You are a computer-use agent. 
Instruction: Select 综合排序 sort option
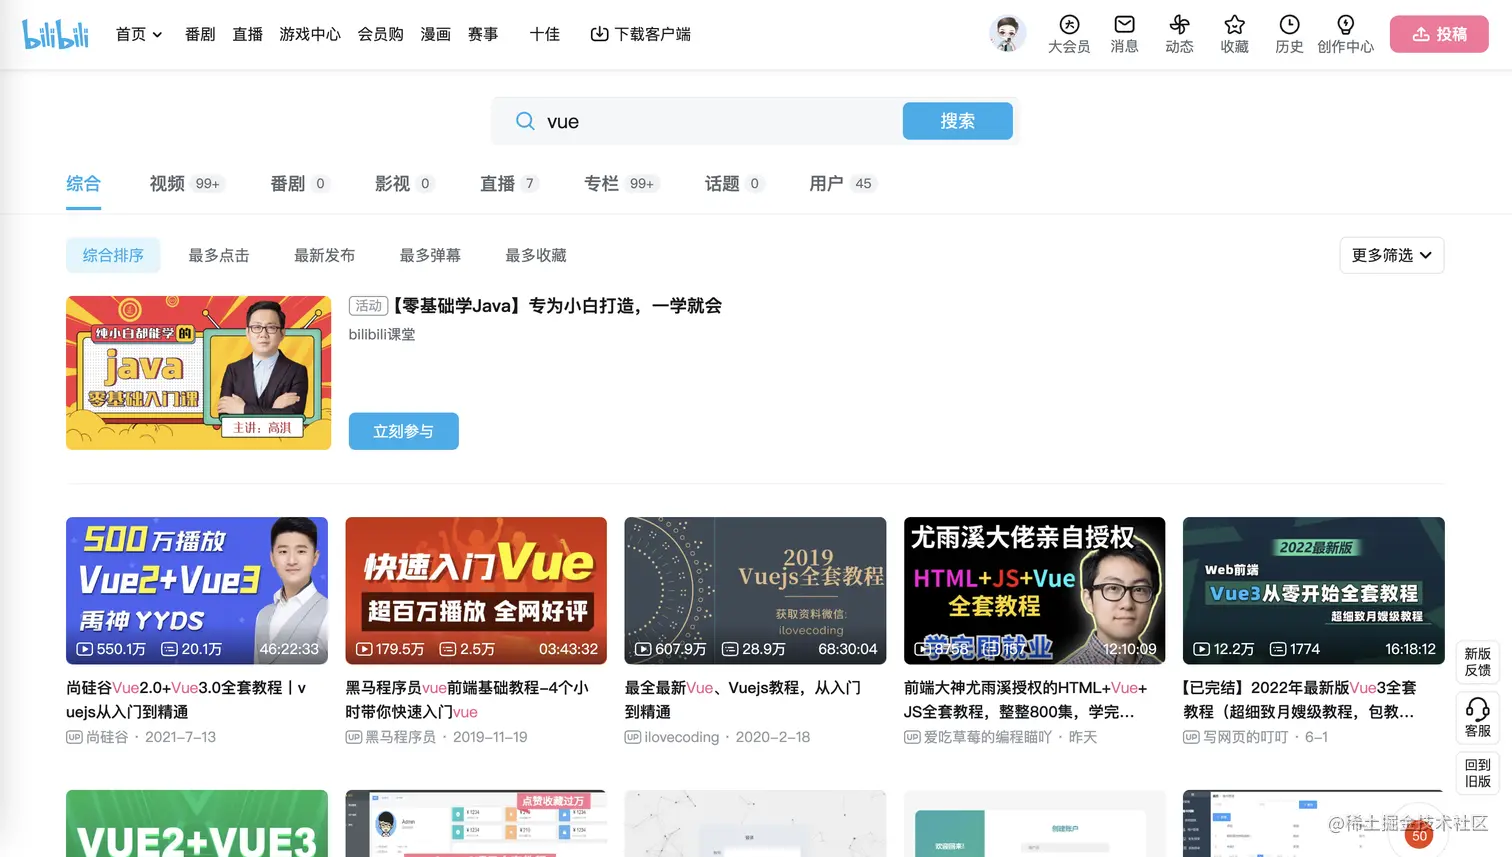[x=113, y=255]
